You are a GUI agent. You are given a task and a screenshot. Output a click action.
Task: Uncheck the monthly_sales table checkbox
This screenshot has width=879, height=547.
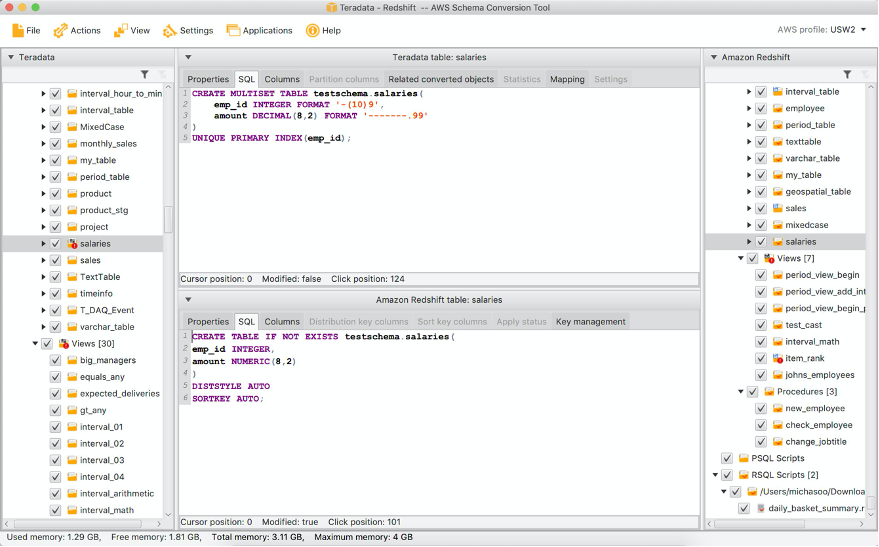tap(56, 143)
